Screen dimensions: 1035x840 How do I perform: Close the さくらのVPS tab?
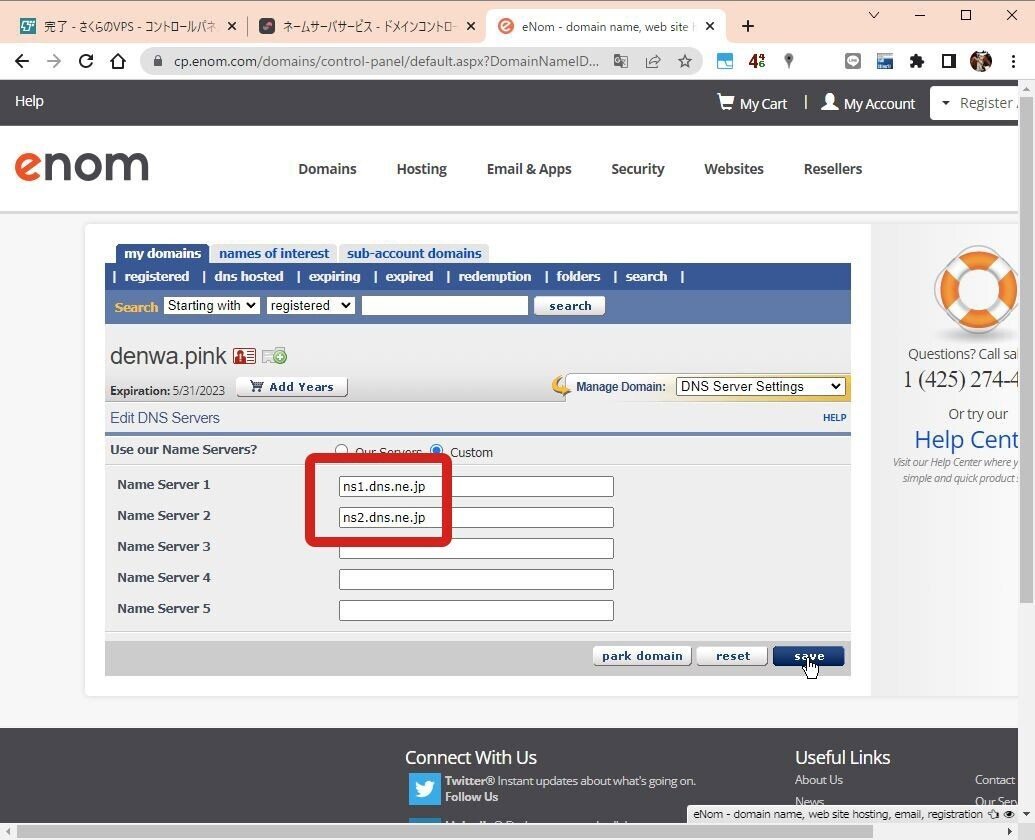tap(232, 26)
